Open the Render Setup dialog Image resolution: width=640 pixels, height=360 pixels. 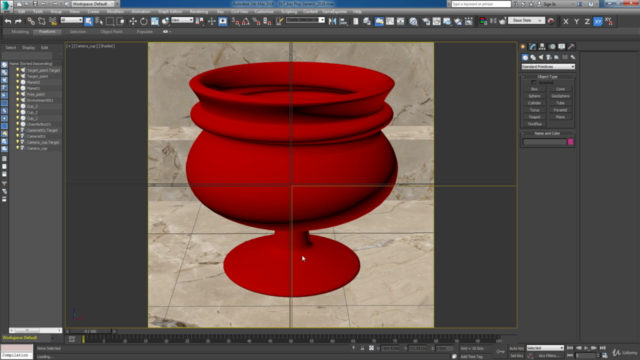pyautogui.click(x=426, y=21)
